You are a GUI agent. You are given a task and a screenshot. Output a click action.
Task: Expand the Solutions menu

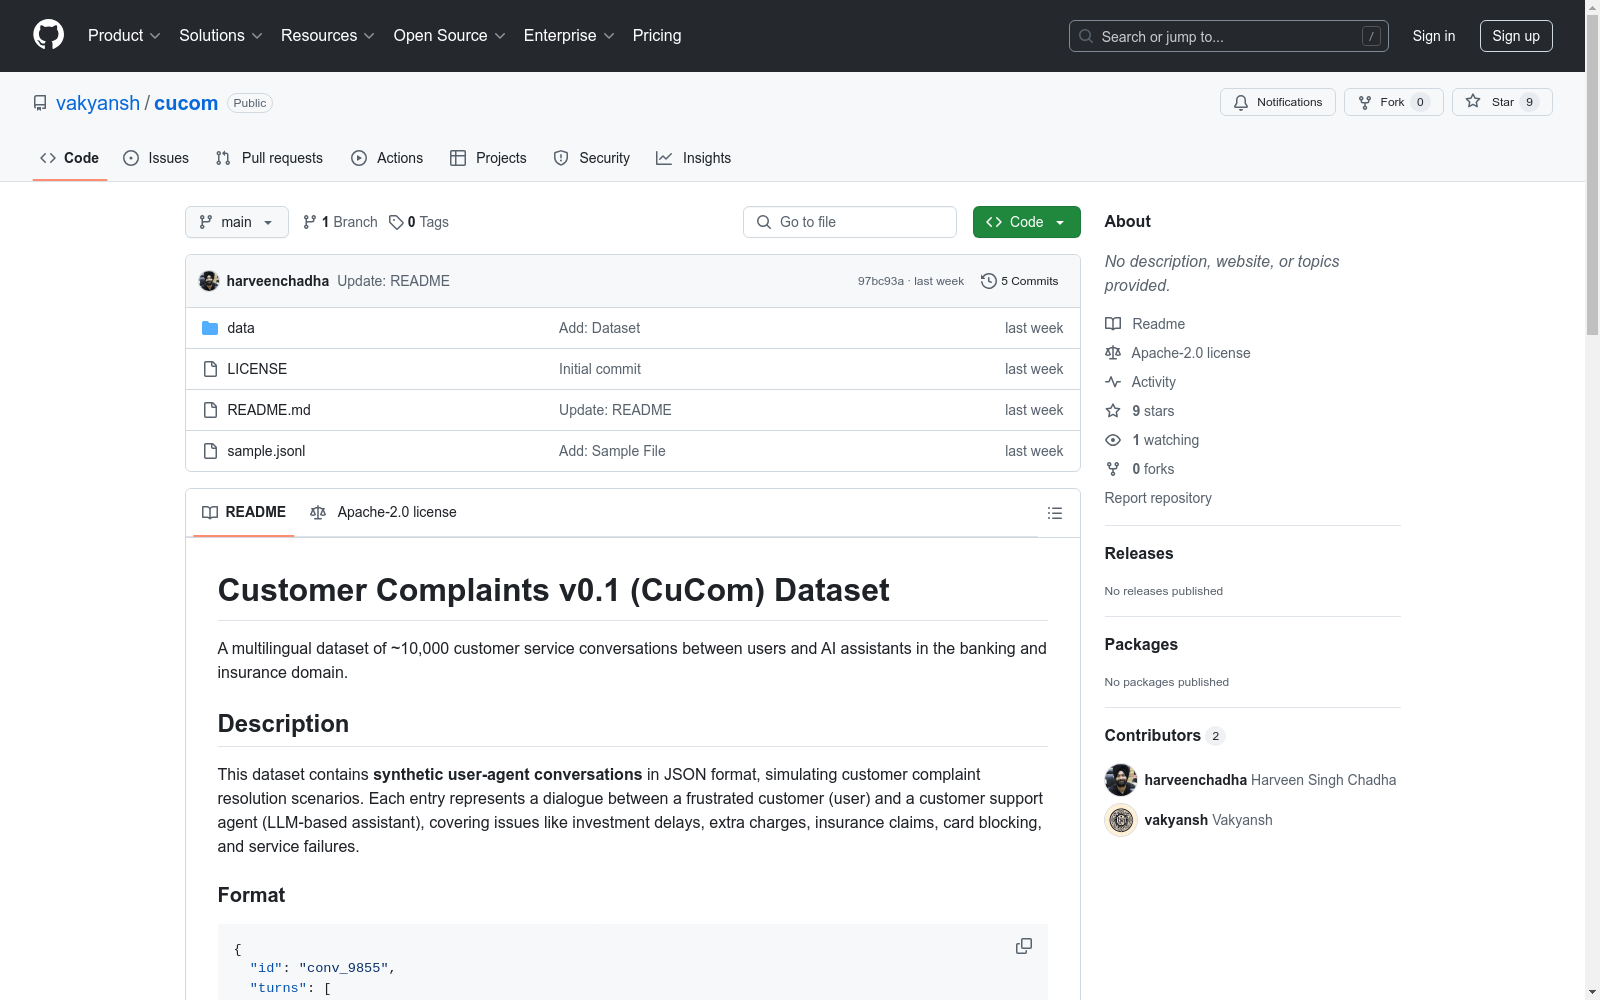(x=220, y=36)
